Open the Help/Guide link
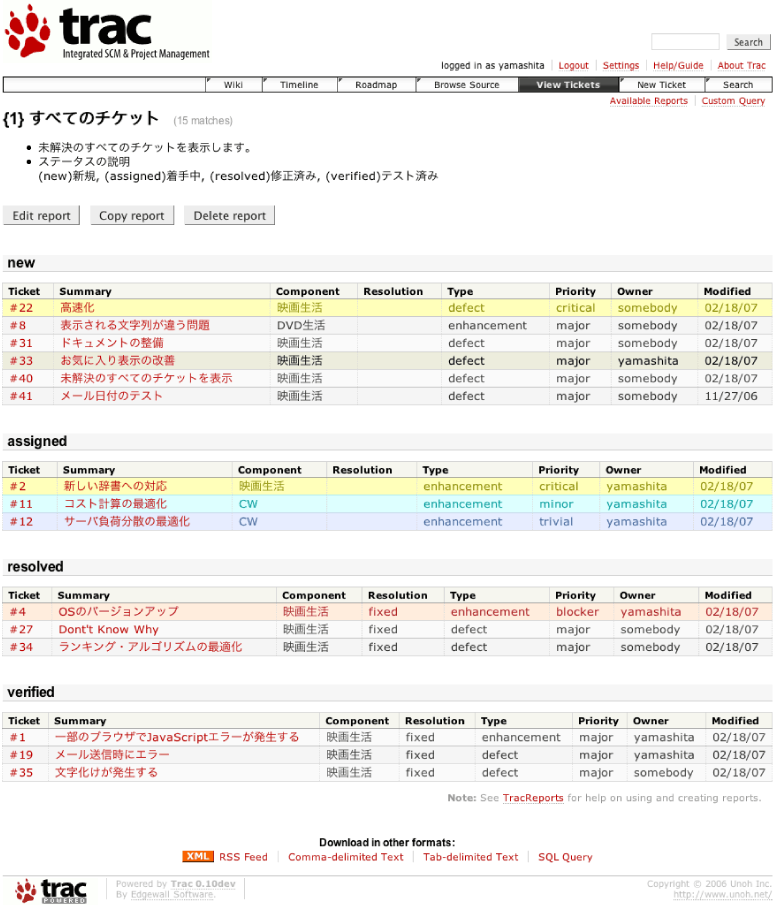 click(x=678, y=66)
